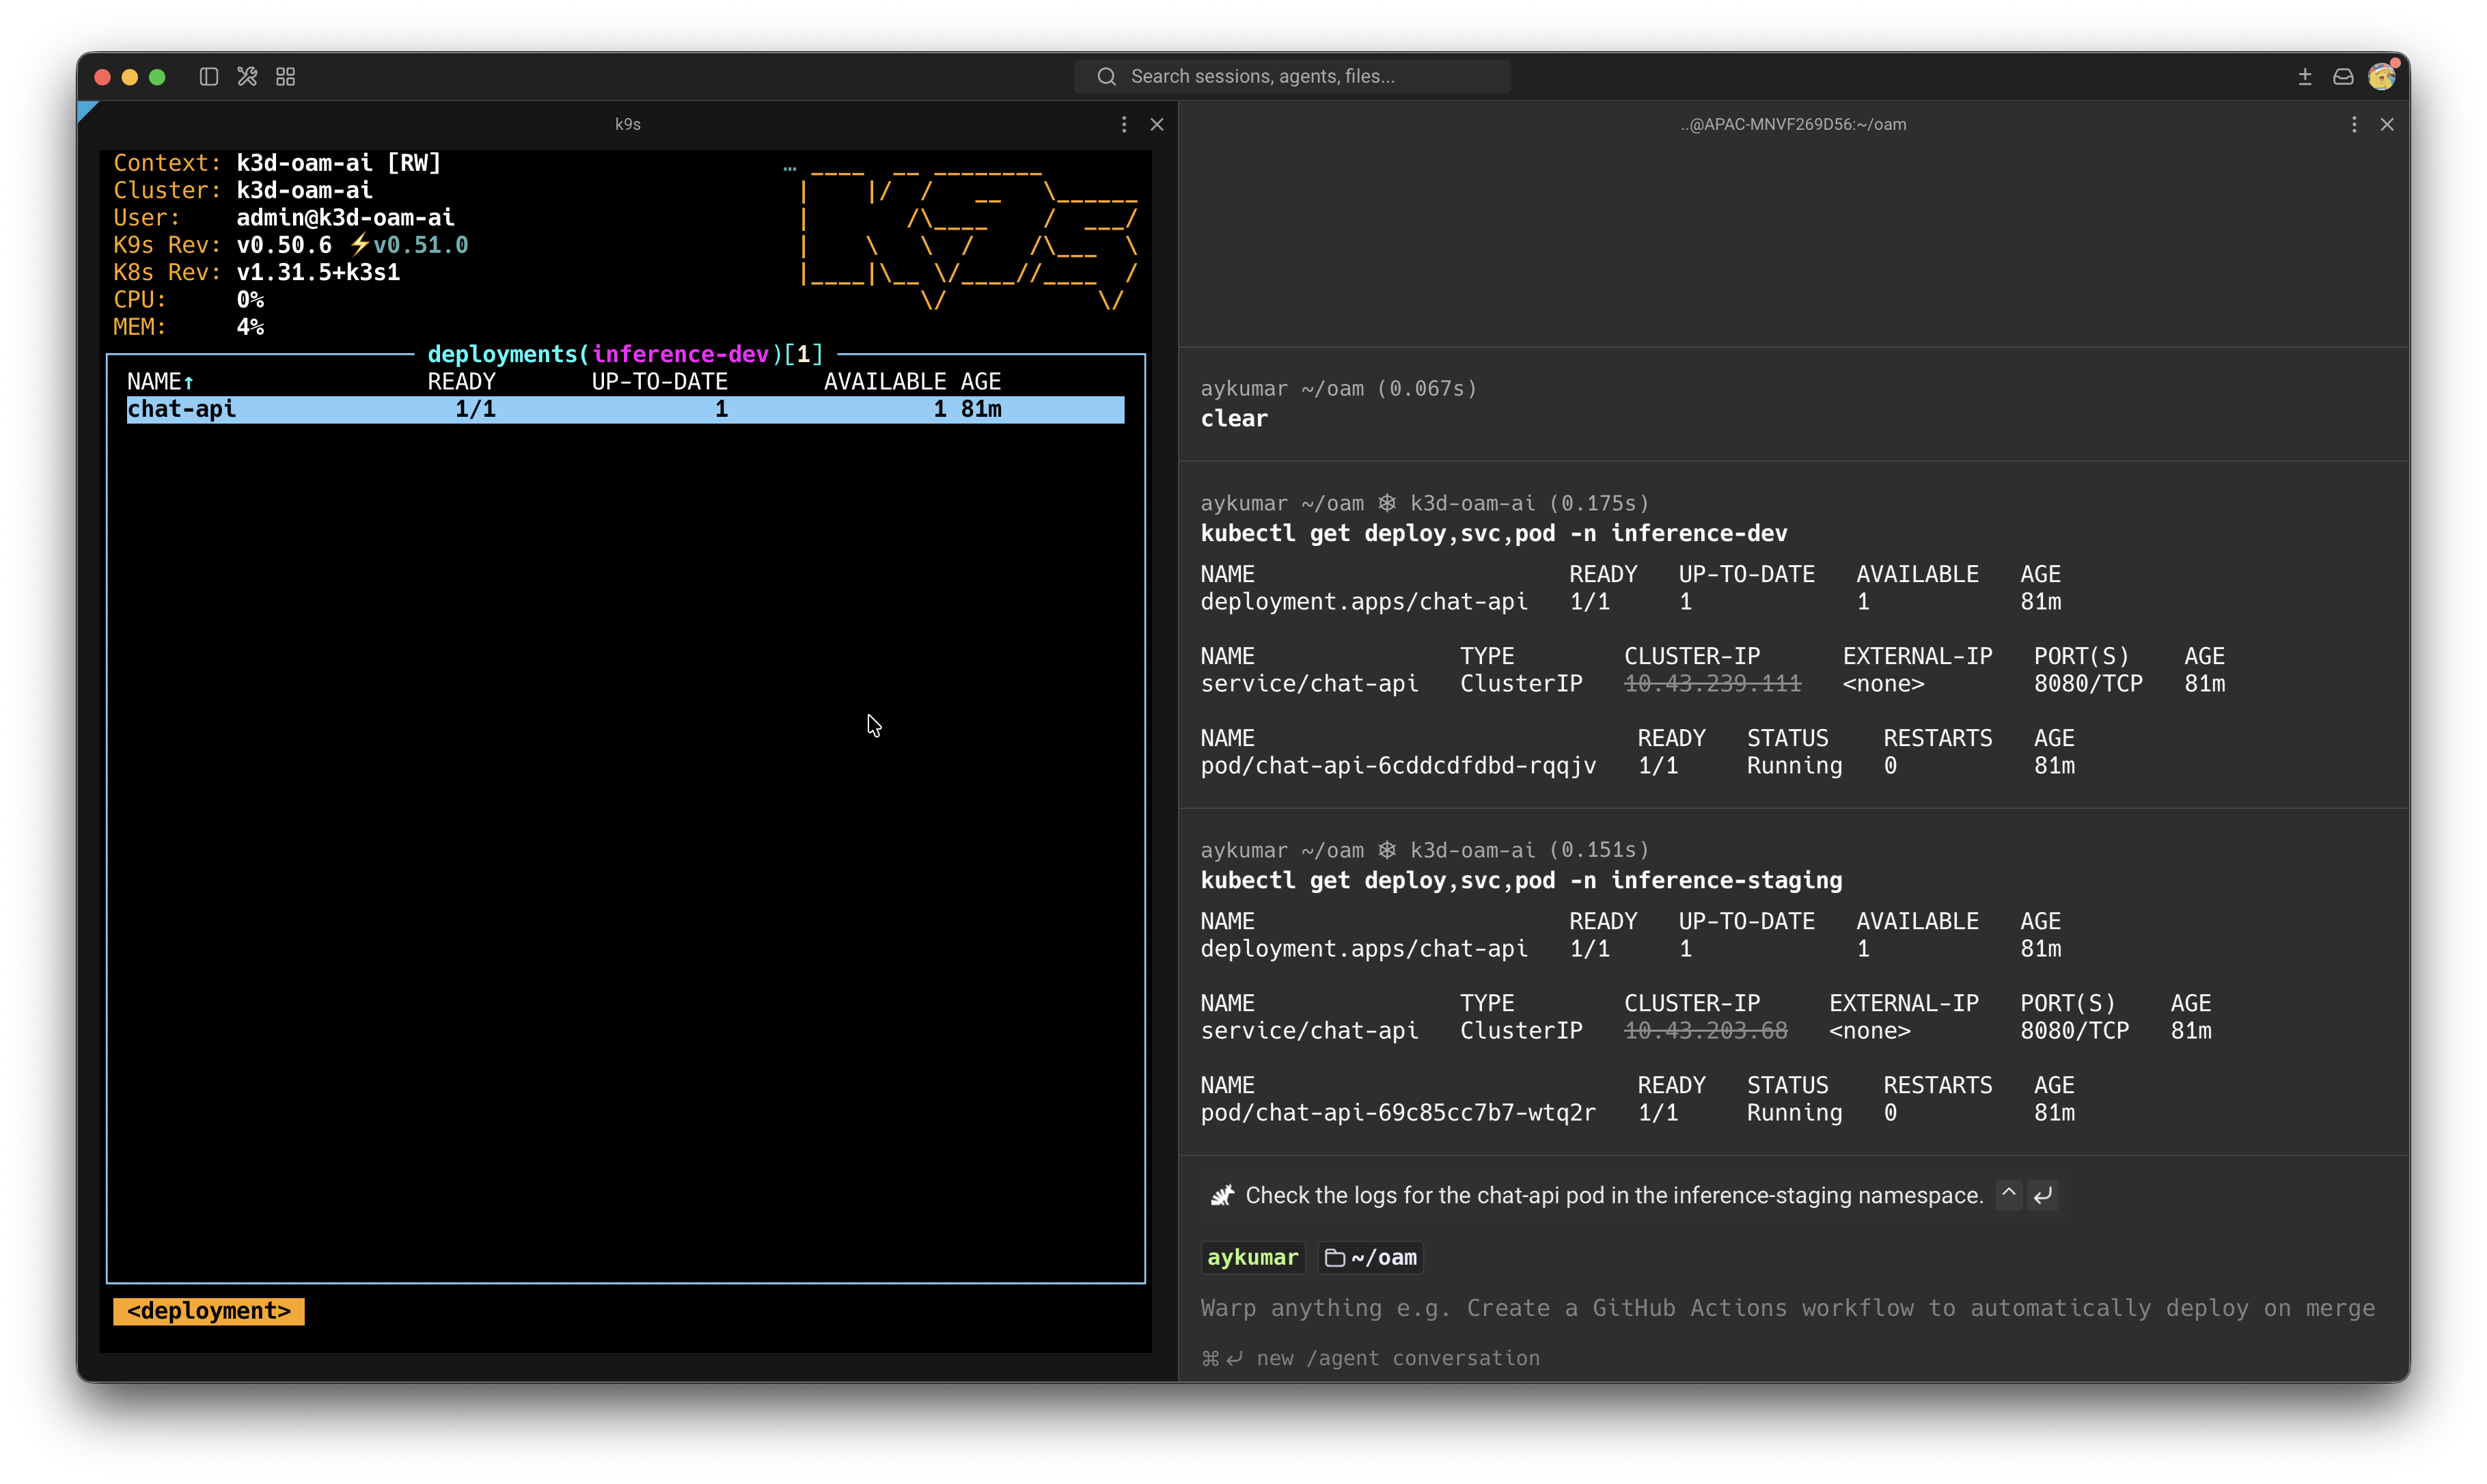Open the user avatar menu
Image resolution: width=2487 pixels, height=1484 pixels.
(2382, 76)
